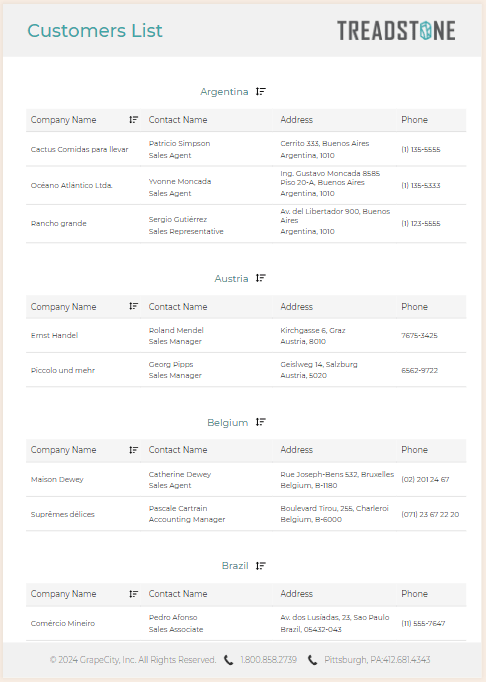486x682 pixels.
Task: Click the Argentina group heading
Action: click(224, 92)
